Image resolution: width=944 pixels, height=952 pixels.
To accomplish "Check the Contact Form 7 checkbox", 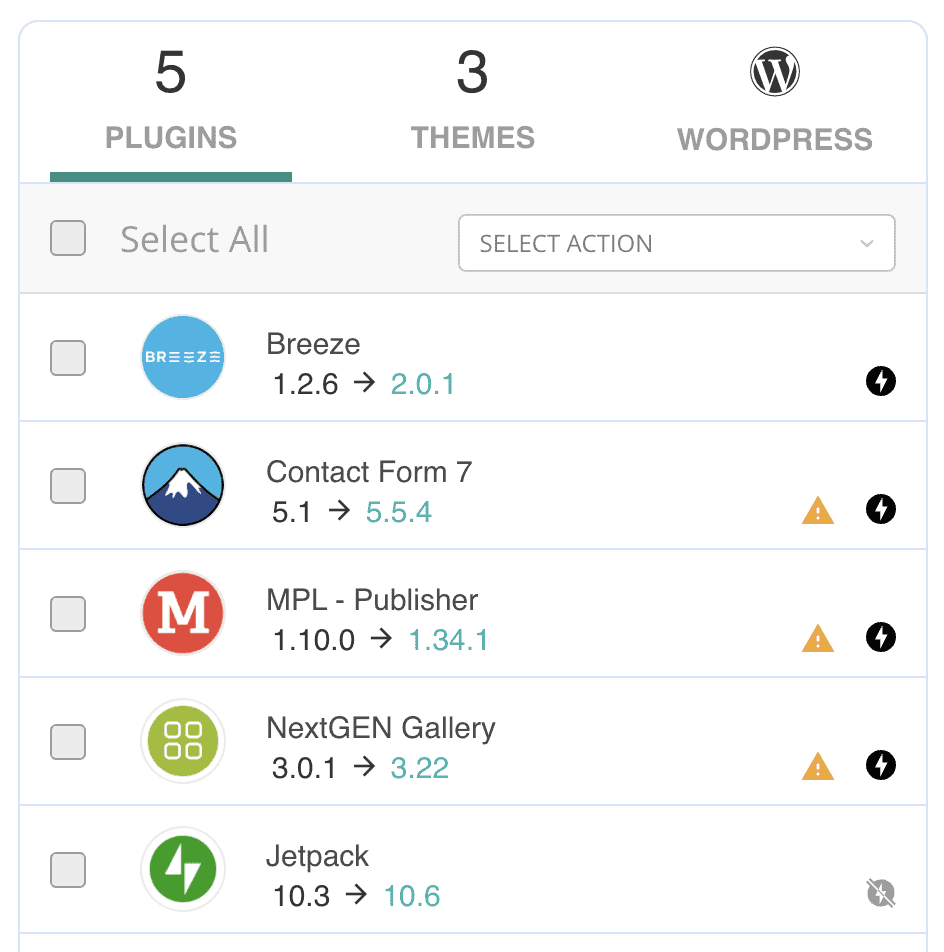I will [x=68, y=486].
